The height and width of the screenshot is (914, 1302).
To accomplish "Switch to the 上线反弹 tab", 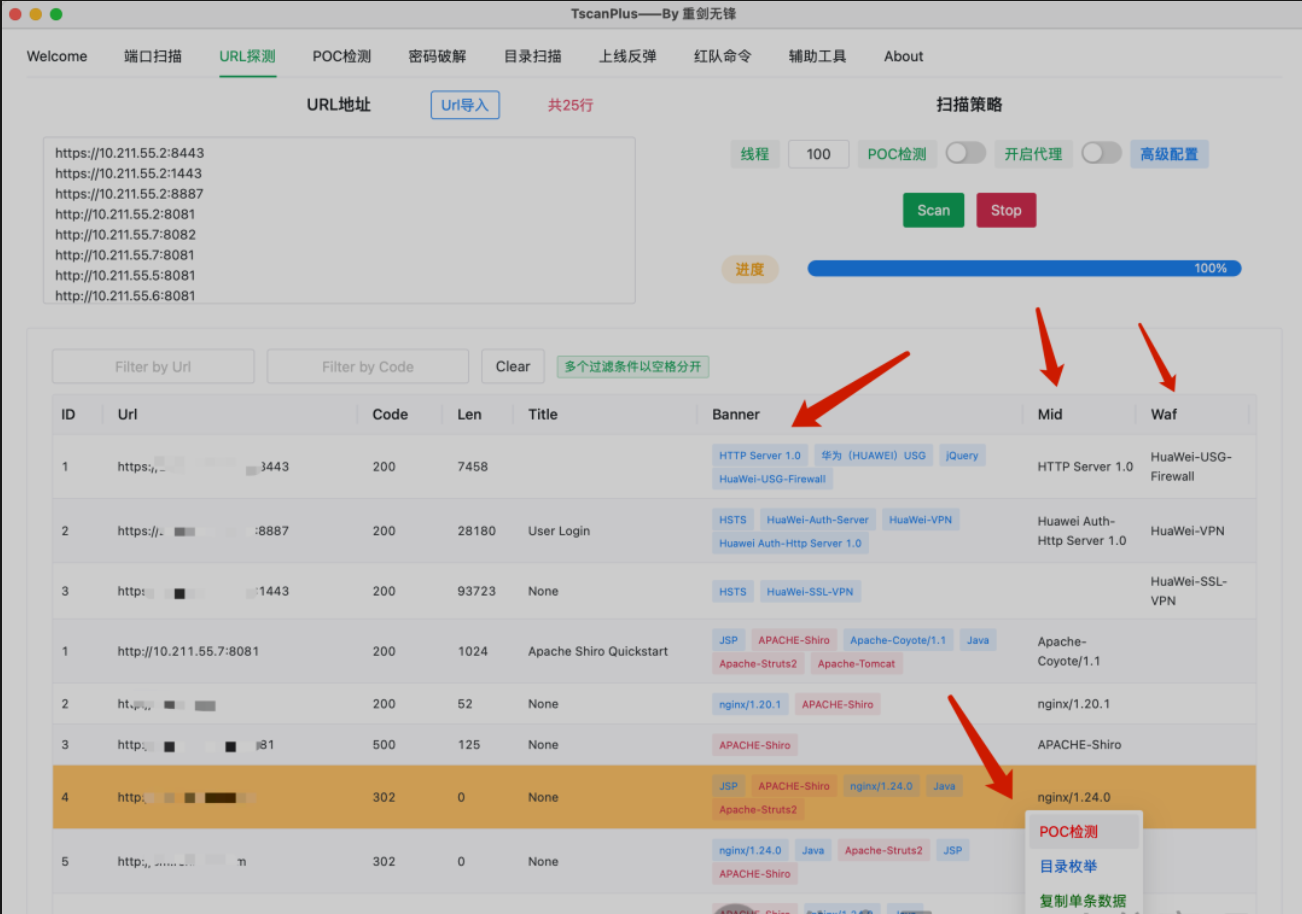I will pos(628,56).
